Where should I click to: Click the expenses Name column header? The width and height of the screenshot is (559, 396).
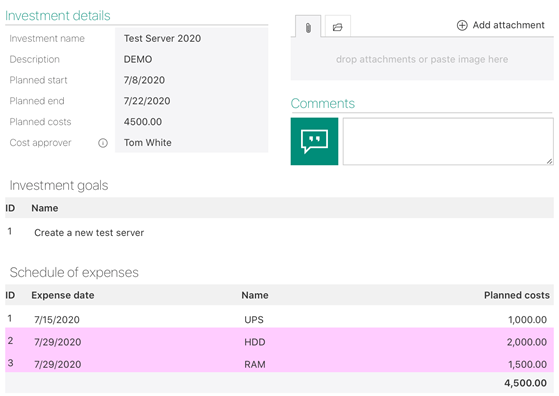point(255,295)
